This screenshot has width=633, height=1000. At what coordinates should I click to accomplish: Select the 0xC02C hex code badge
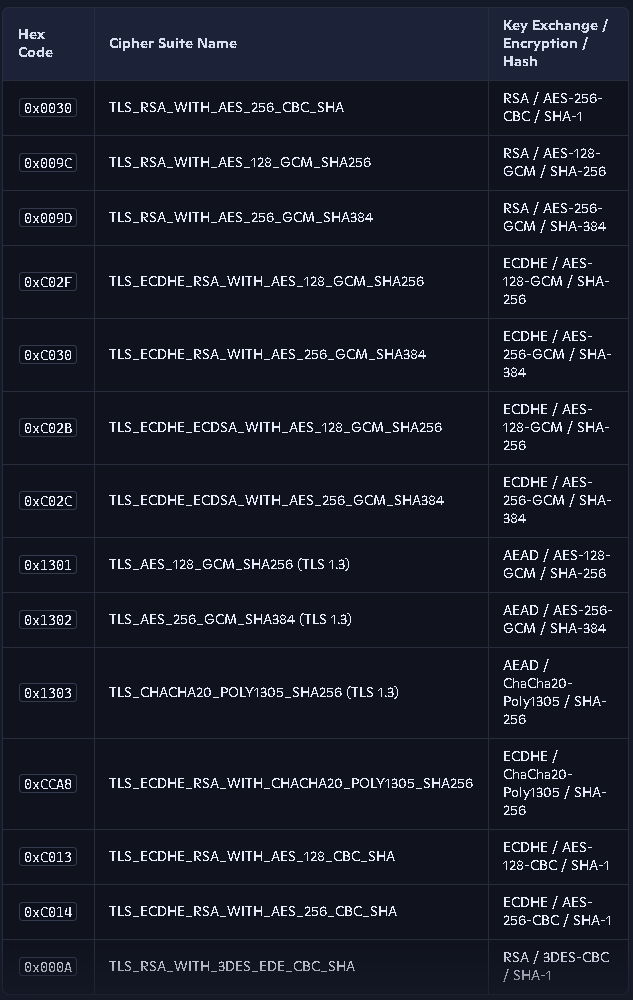pos(48,501)
